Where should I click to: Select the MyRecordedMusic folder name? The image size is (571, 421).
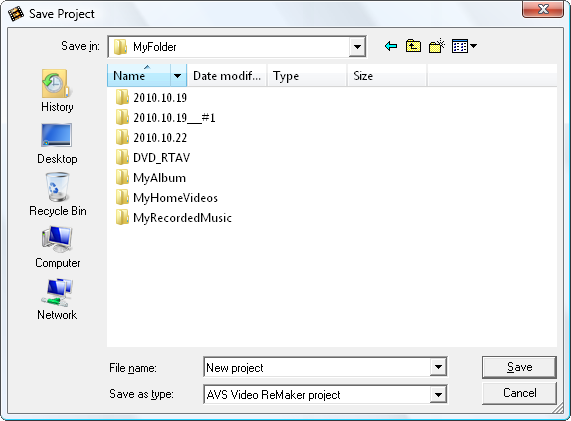182,218
